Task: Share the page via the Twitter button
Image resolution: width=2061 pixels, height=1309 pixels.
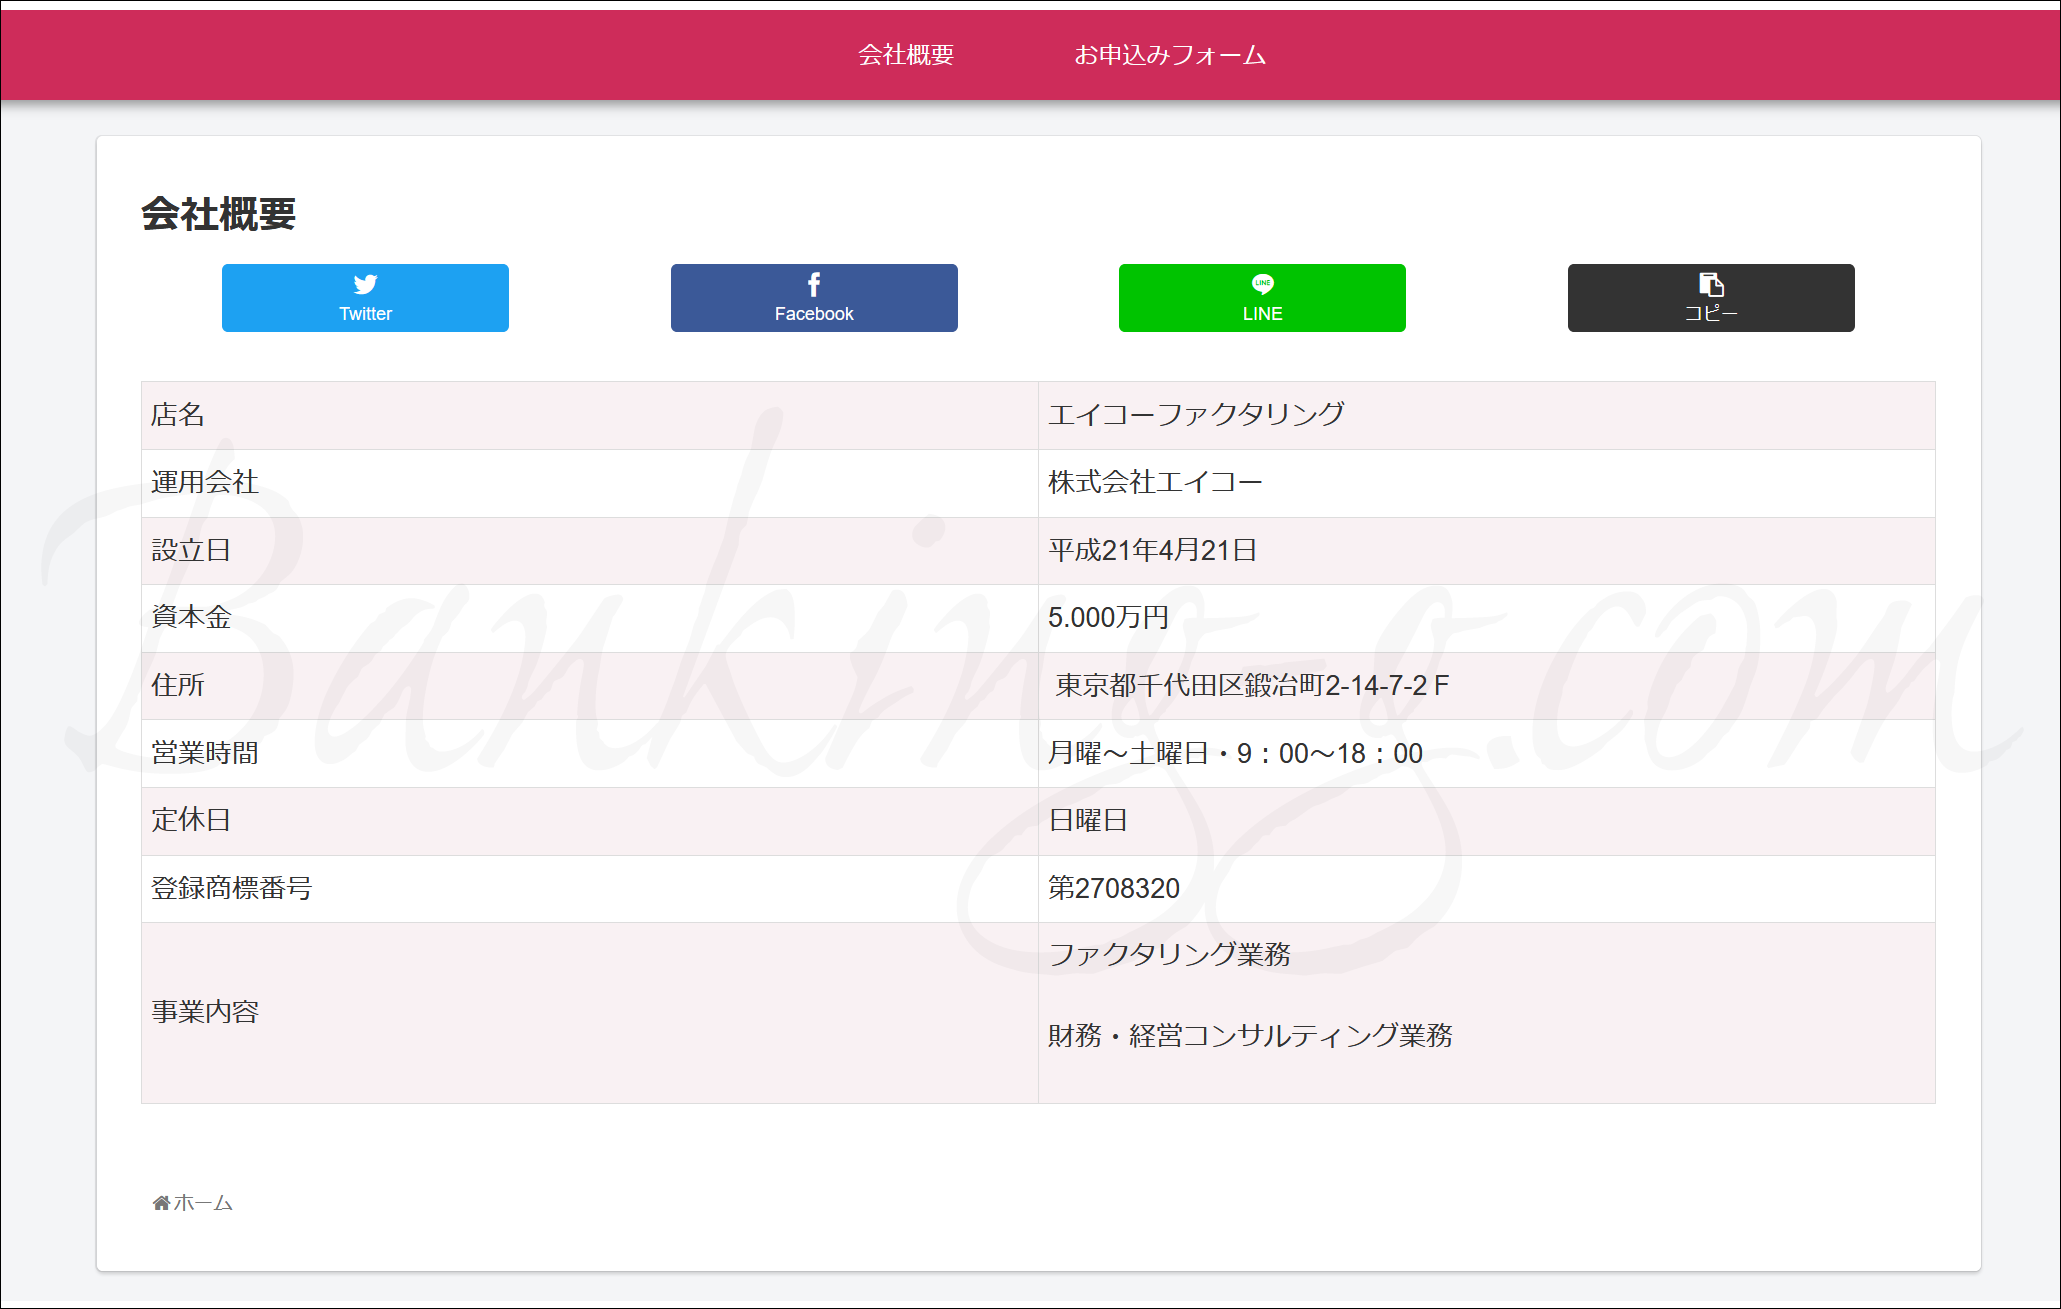Action: point(365,299)
